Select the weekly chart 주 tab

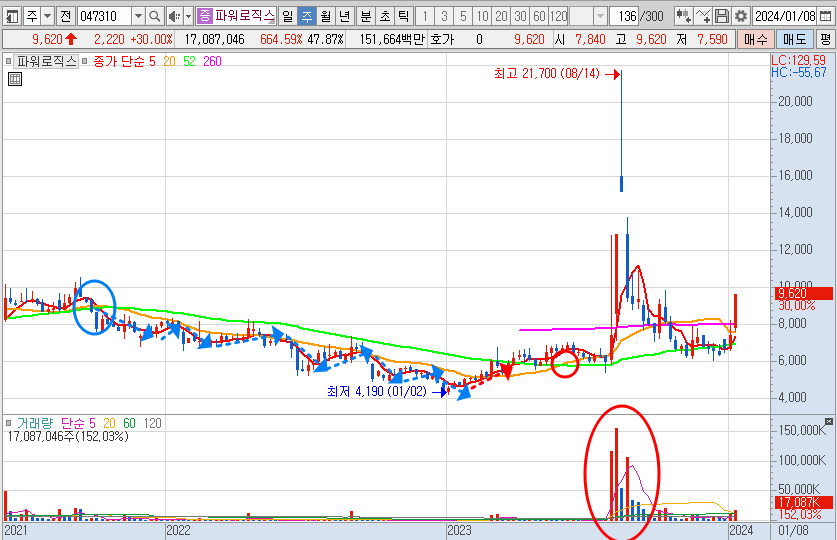click(307, 16)
